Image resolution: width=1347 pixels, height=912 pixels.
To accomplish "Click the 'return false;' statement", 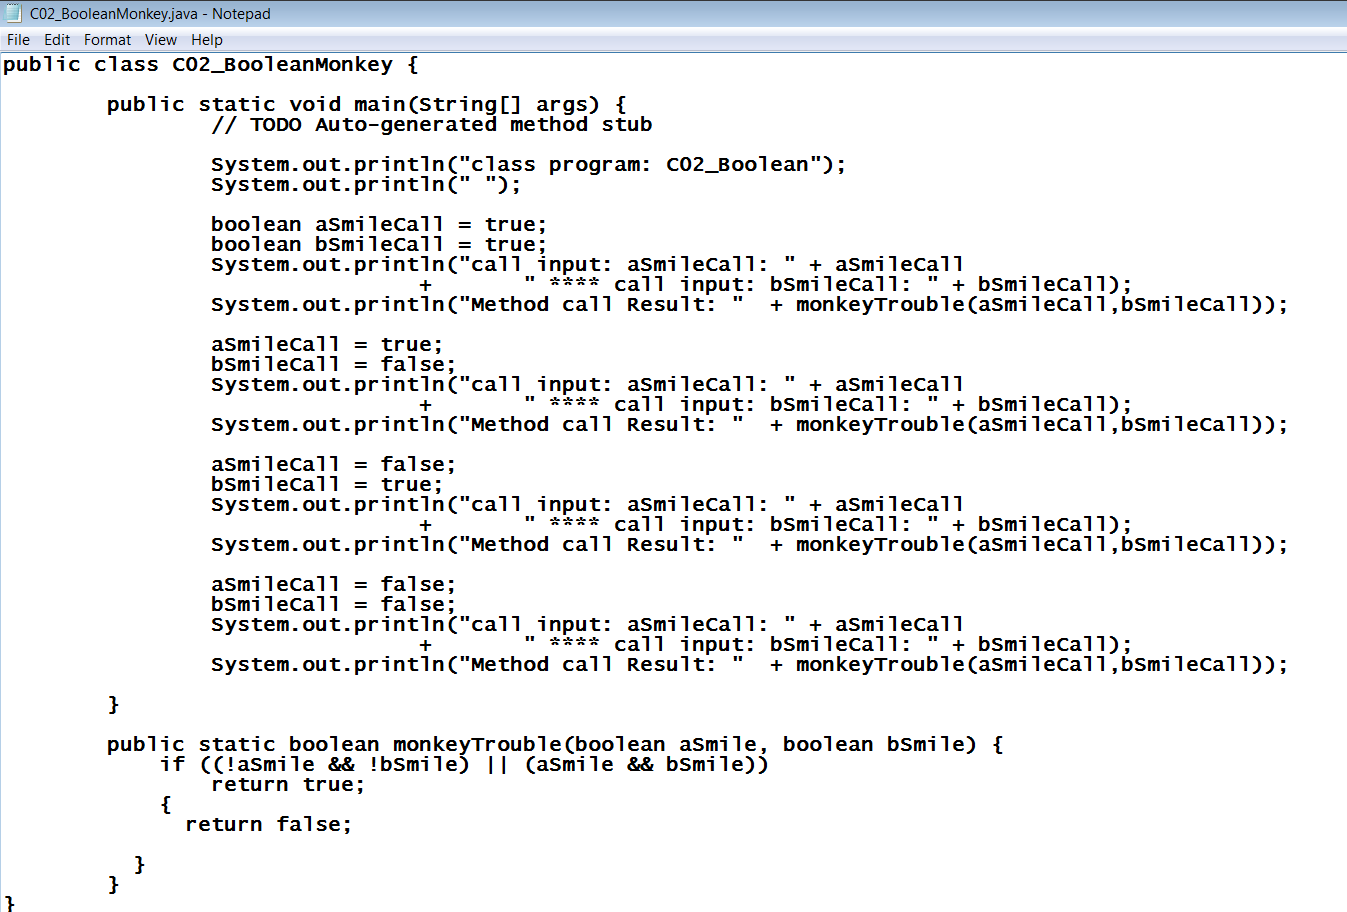I will [268, 825].
